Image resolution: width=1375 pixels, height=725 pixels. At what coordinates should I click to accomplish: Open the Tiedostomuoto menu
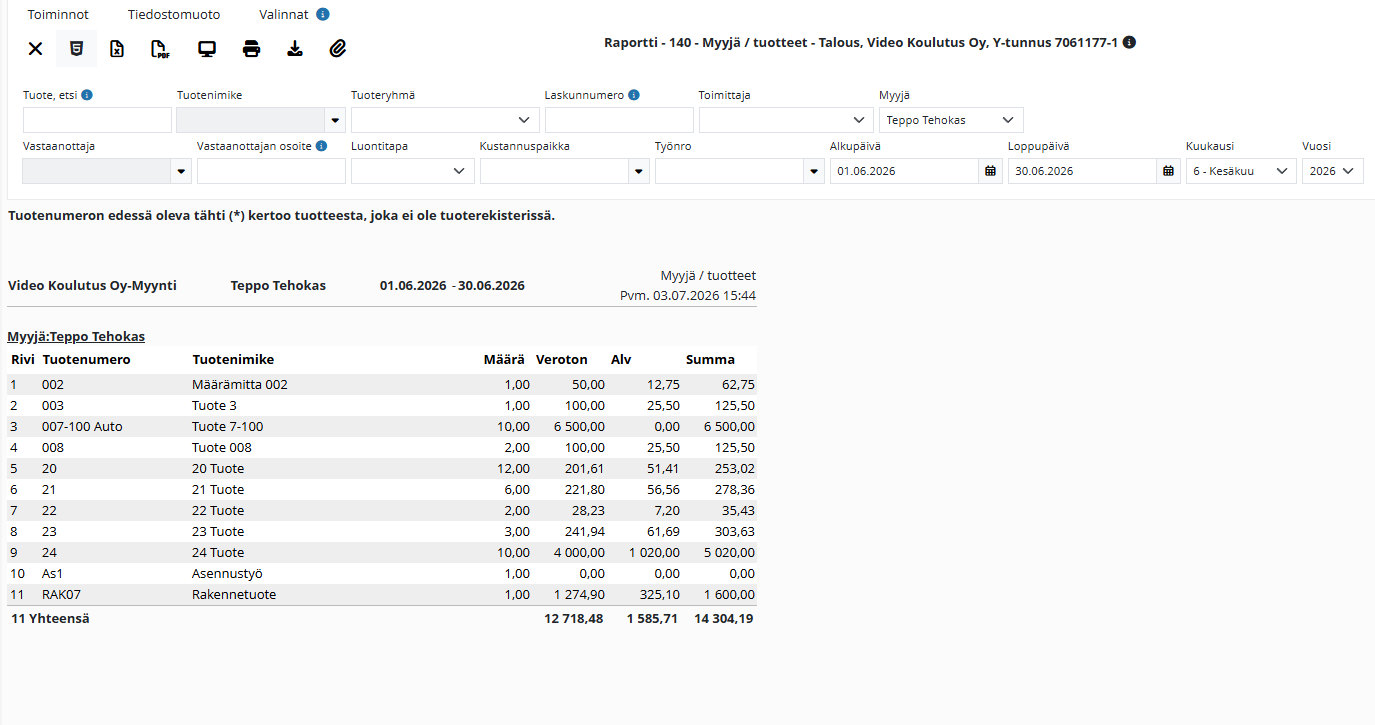(174, 15)
